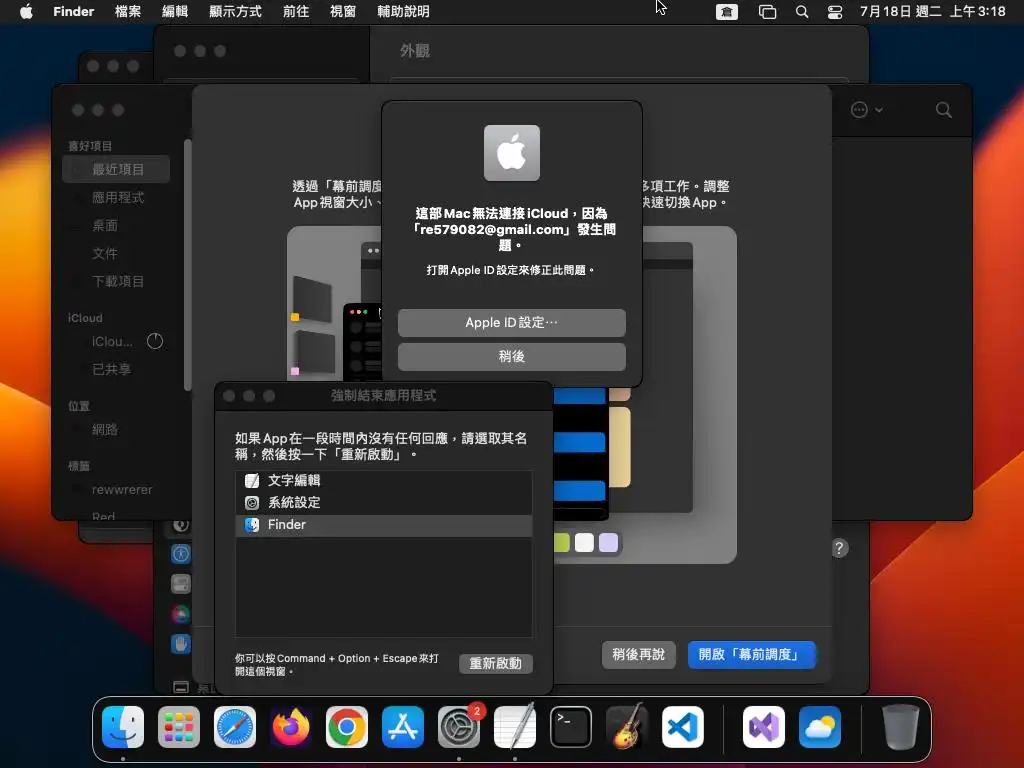Open the 顯示方式 menu
The width and height of the screenshot is (1024, 768).
(235, 11)
